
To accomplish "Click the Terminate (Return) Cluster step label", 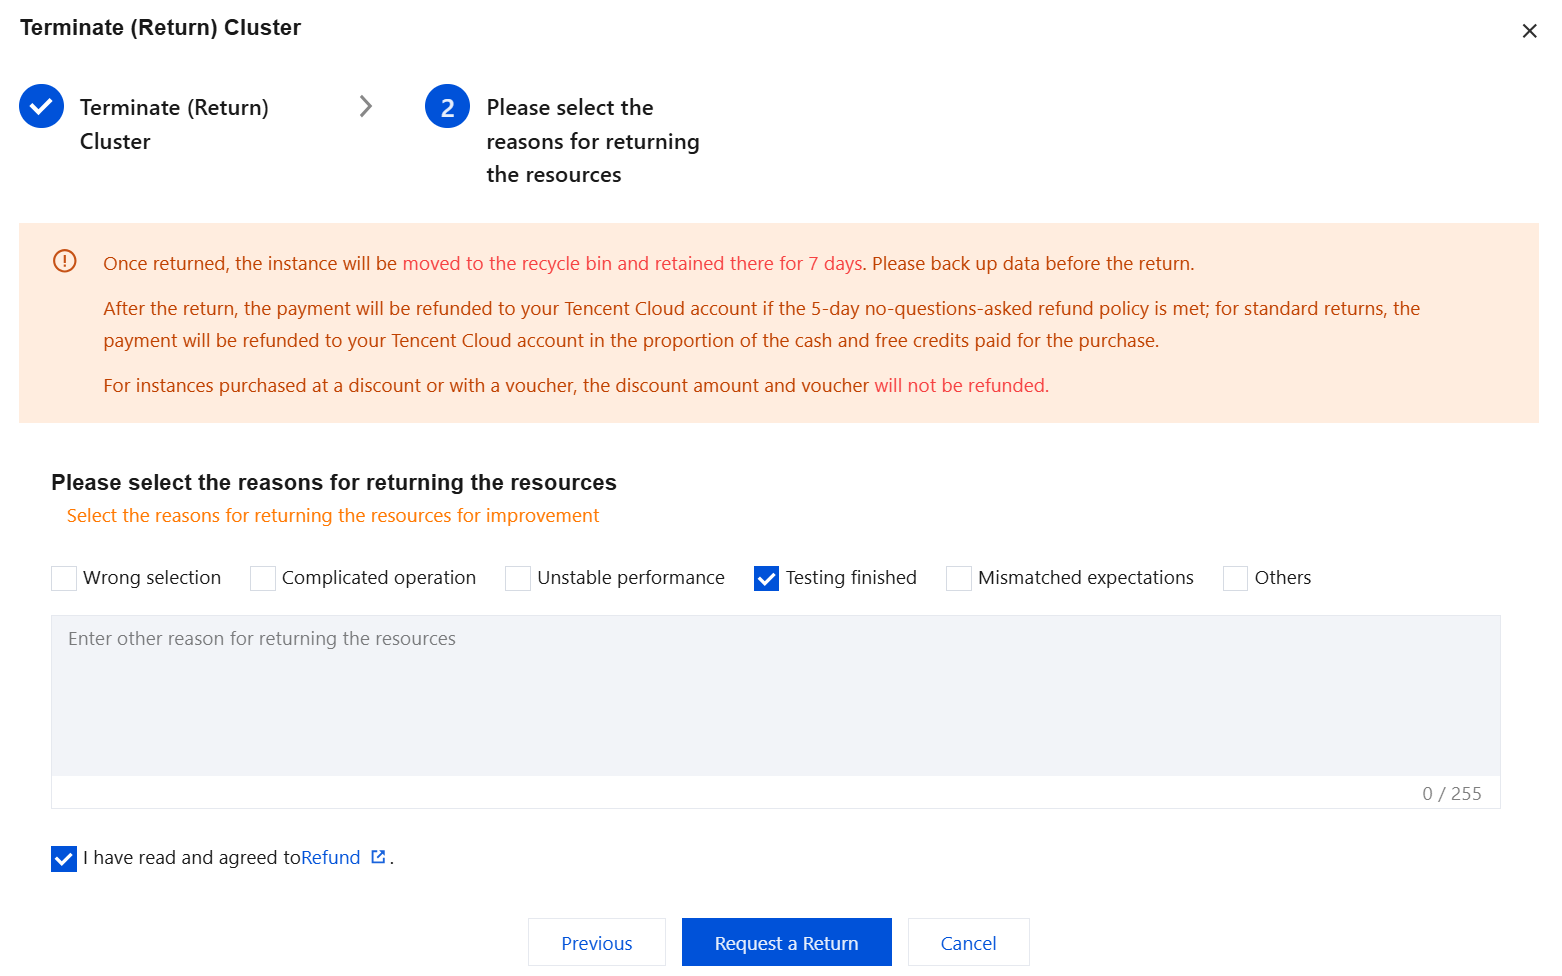I will [x=174, y=124].
